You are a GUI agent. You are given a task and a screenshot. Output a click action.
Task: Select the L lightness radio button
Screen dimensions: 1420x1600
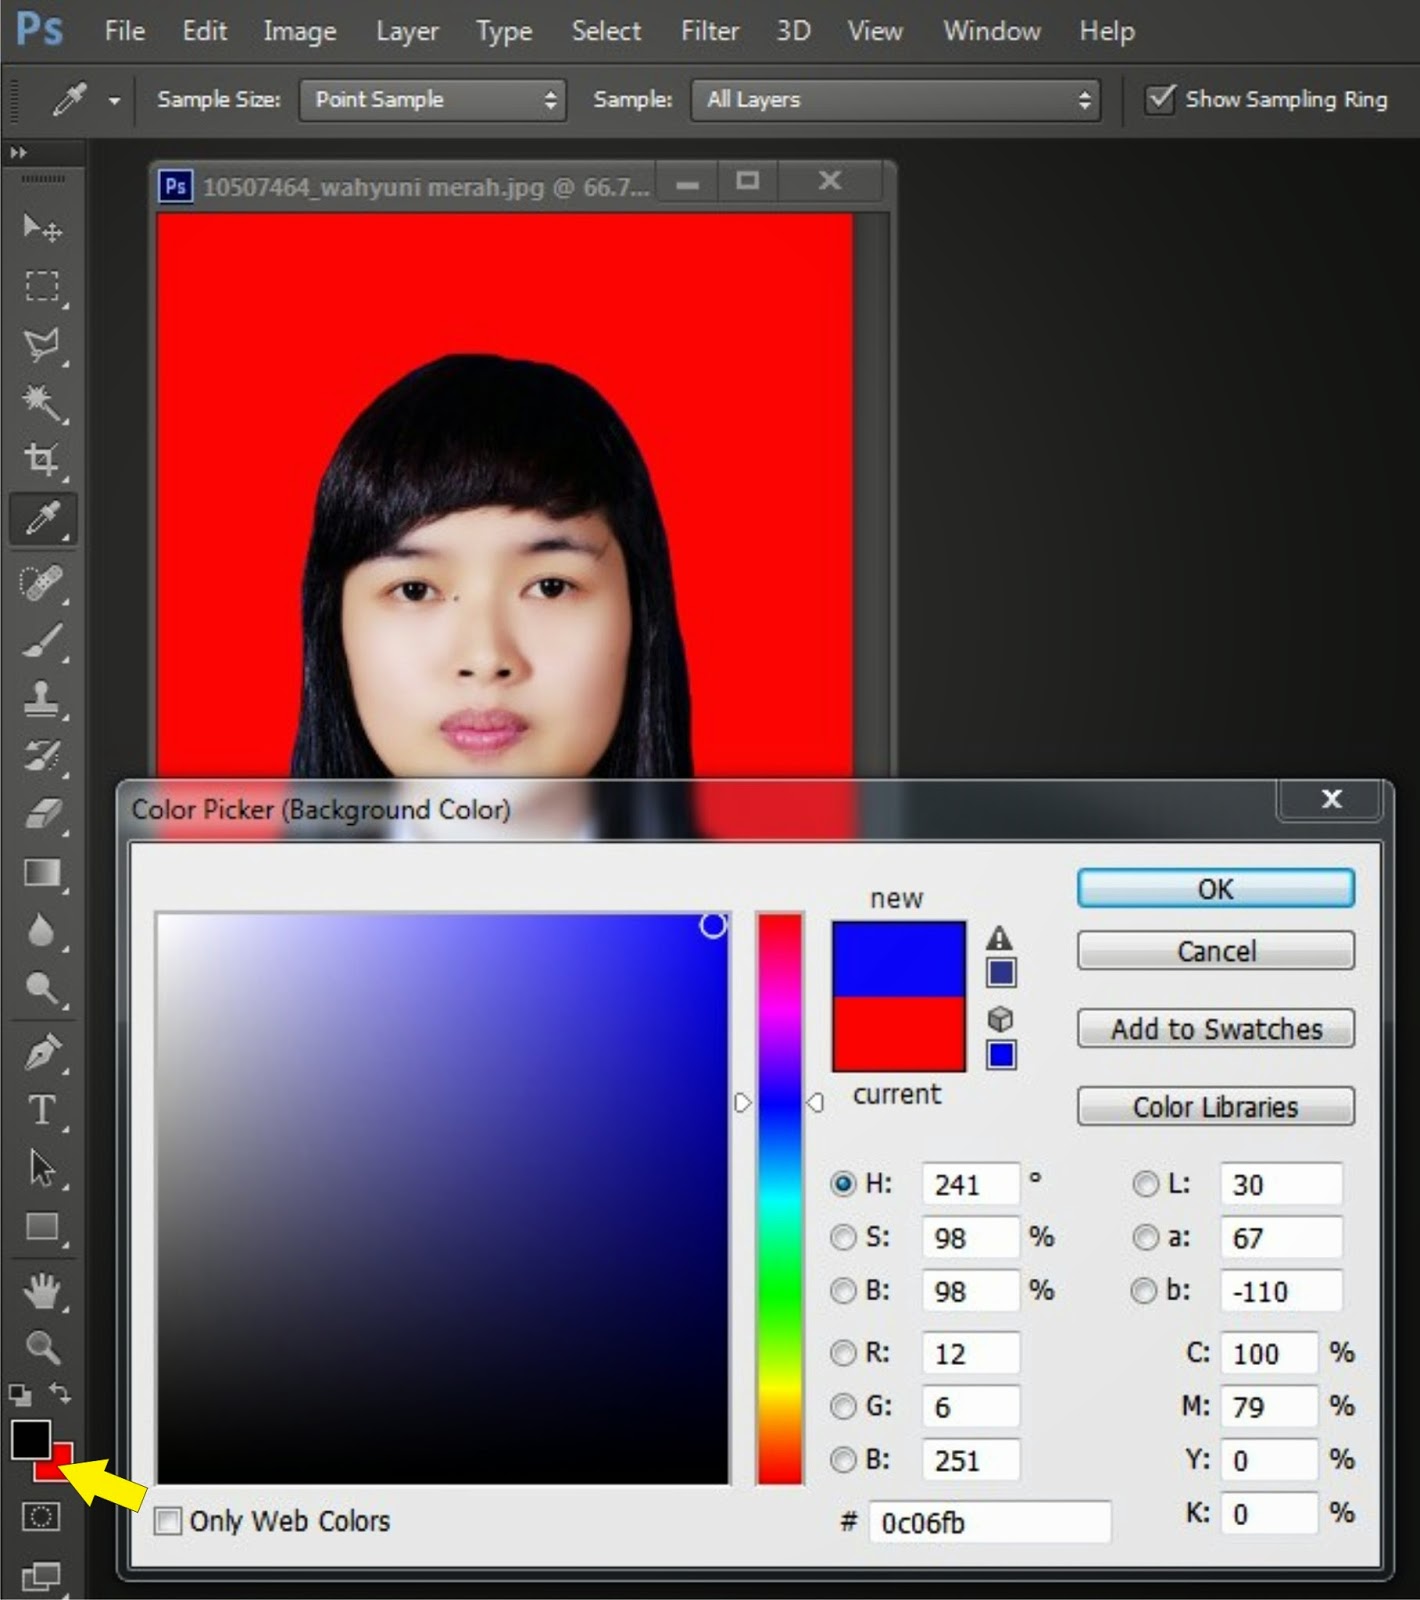[1145, 1184]
